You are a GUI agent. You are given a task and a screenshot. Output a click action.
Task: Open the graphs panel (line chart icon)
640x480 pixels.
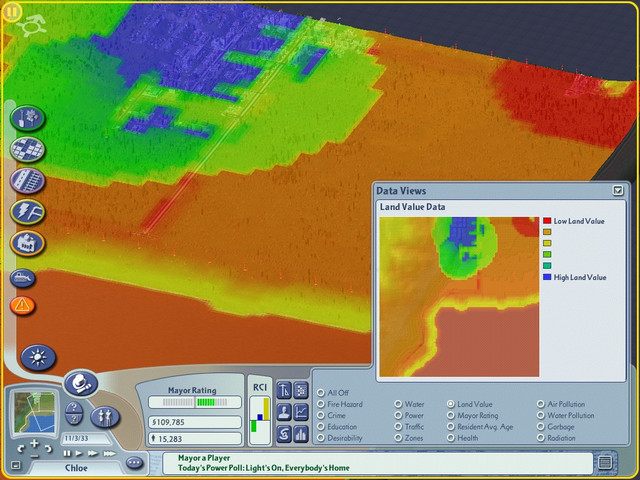tap(301, 412)
